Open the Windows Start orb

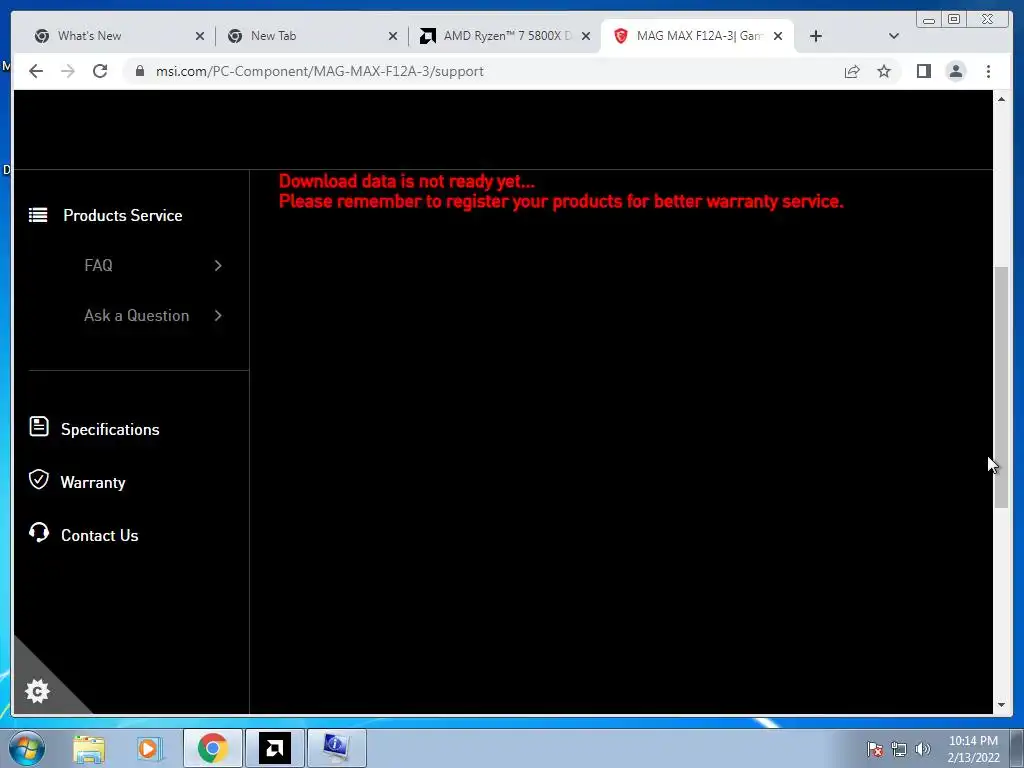point(27,748)
